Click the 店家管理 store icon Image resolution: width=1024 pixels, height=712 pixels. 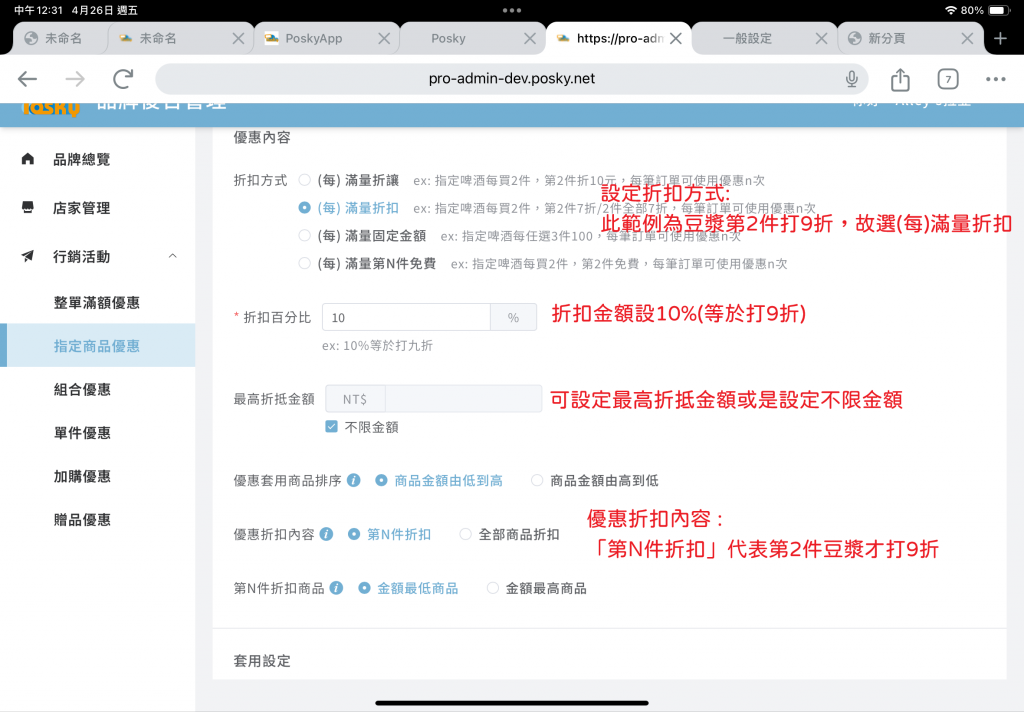click(27, 208)
